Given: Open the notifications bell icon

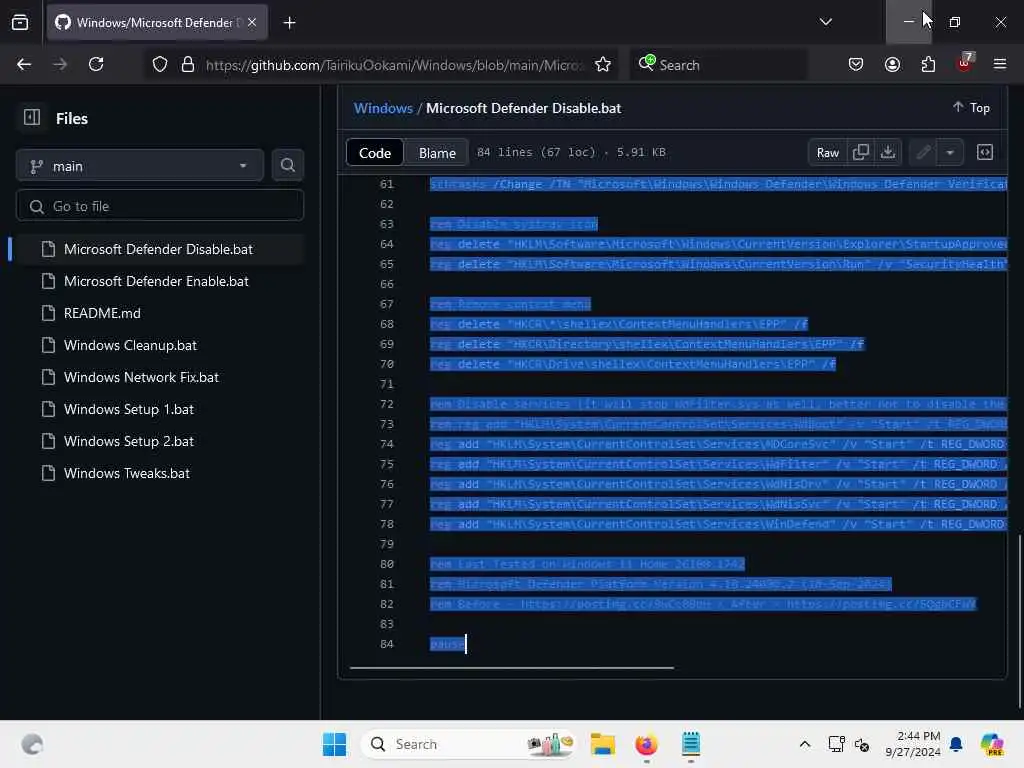Looking at the screenshot, I should [956, 744].
